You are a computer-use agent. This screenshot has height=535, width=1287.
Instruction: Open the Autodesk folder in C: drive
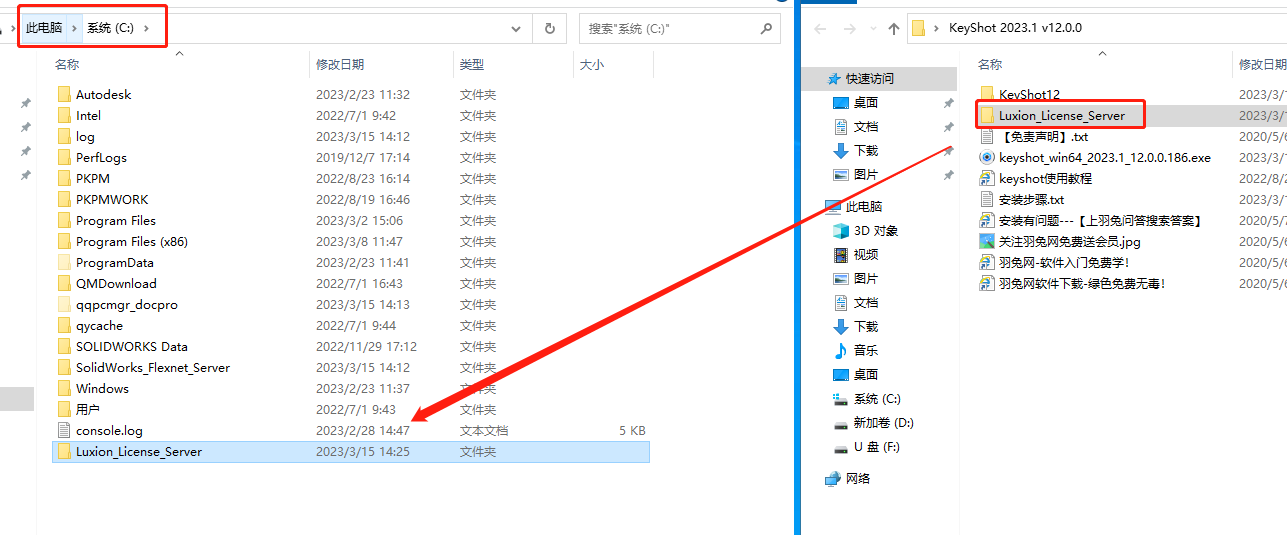click(103, 94)
